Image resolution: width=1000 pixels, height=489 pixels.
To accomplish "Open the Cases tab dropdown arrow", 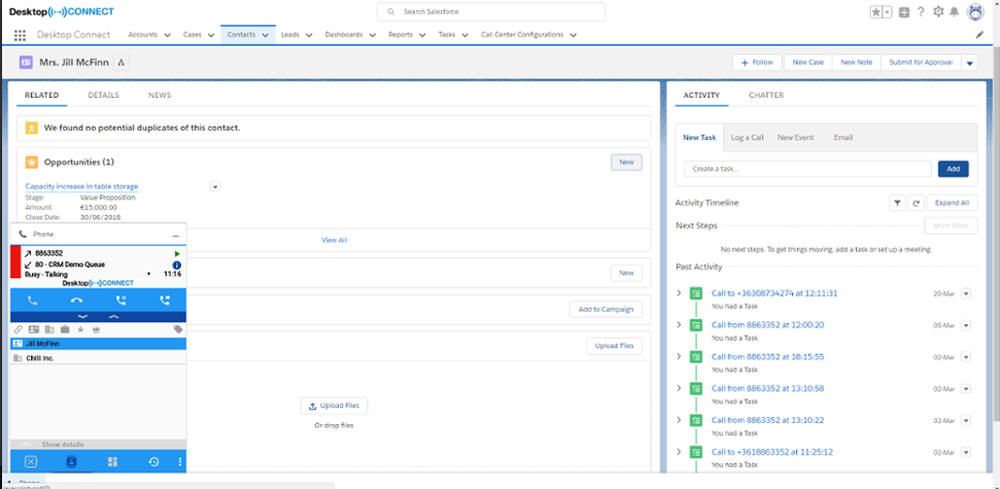I will (x=210, y=35).
